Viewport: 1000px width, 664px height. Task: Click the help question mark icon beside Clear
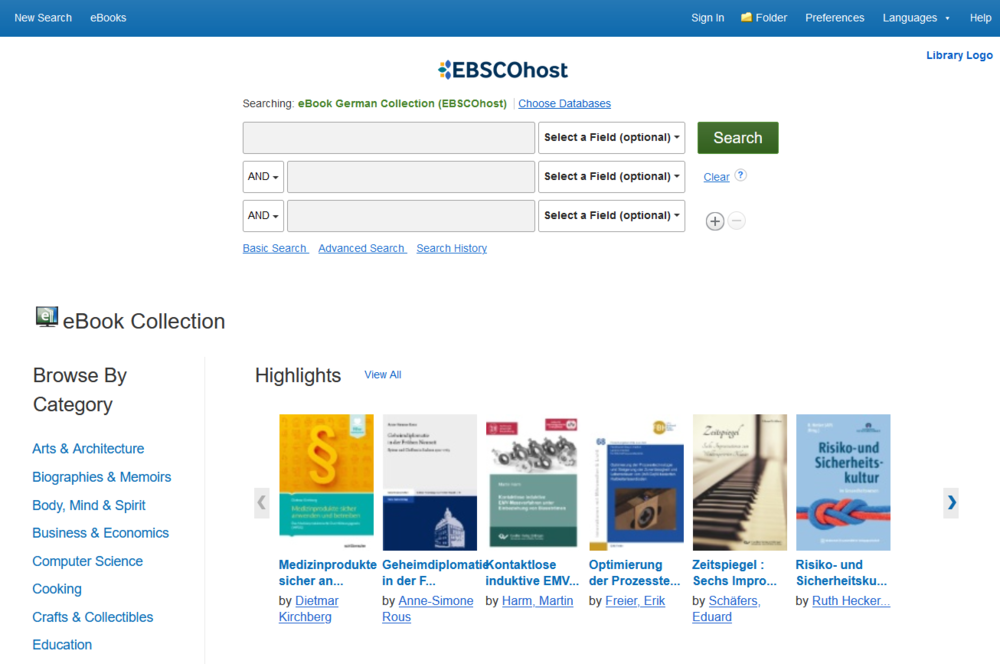[741, 175]
